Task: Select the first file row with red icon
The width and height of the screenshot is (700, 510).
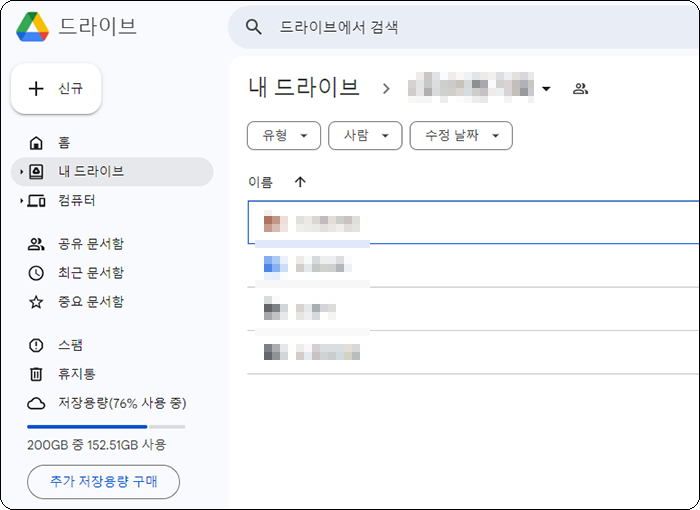Action: click(473, 222)
